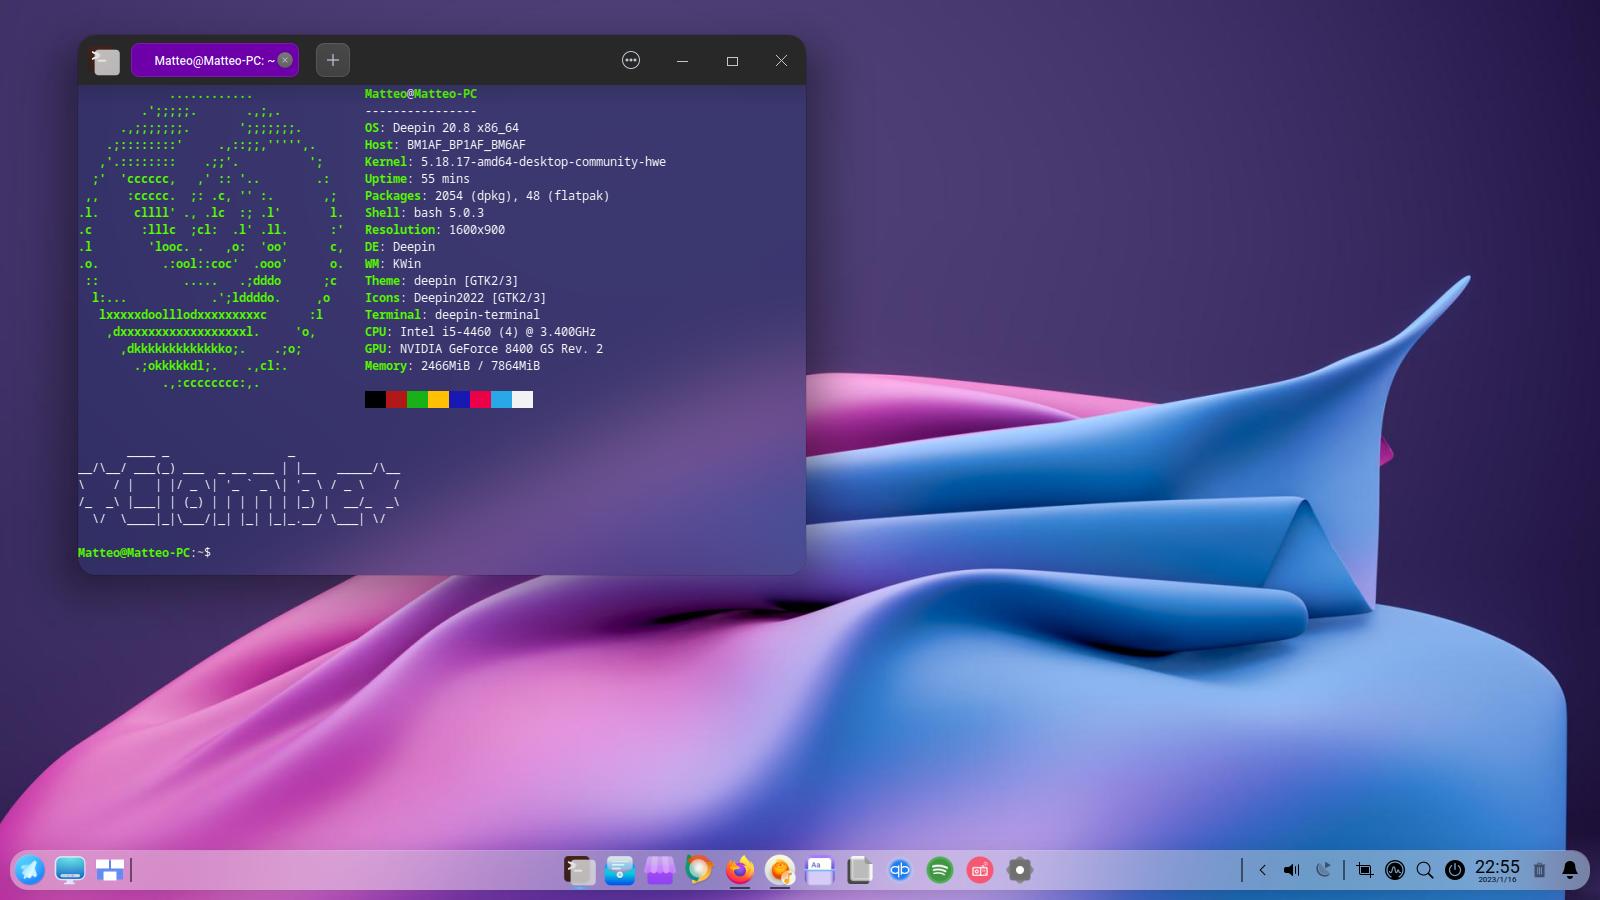Open Grand Search magnifier in tray
The image size is (1600, 900).
pyautogui.click(x=1425, y=870)
